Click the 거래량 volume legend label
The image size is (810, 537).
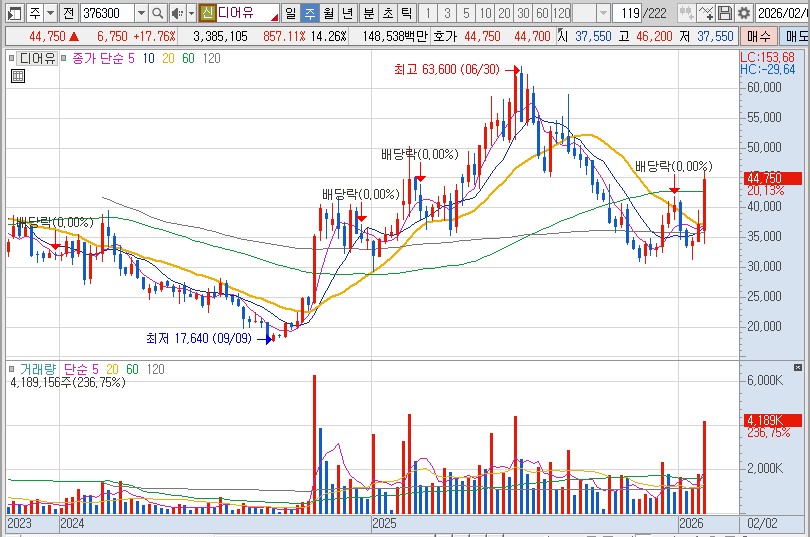pos(38,369)
